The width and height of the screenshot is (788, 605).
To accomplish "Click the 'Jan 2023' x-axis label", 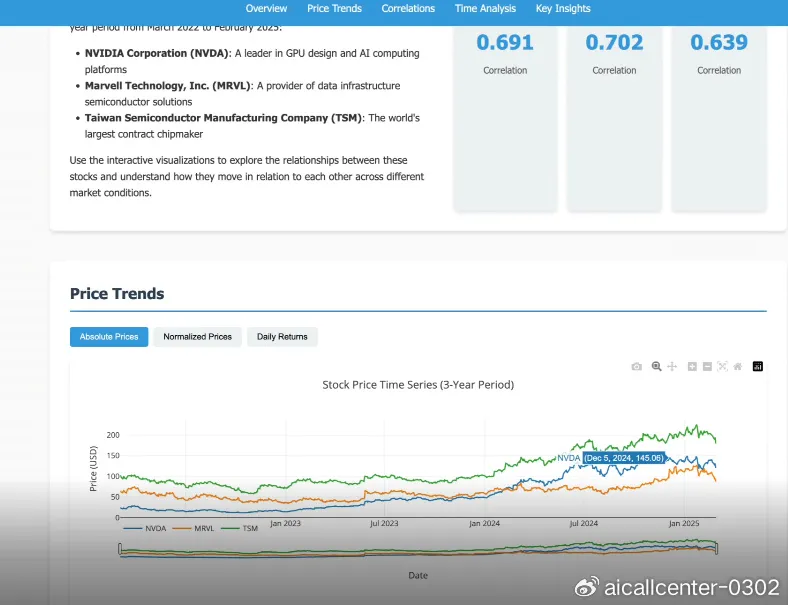I will (285, 524).
